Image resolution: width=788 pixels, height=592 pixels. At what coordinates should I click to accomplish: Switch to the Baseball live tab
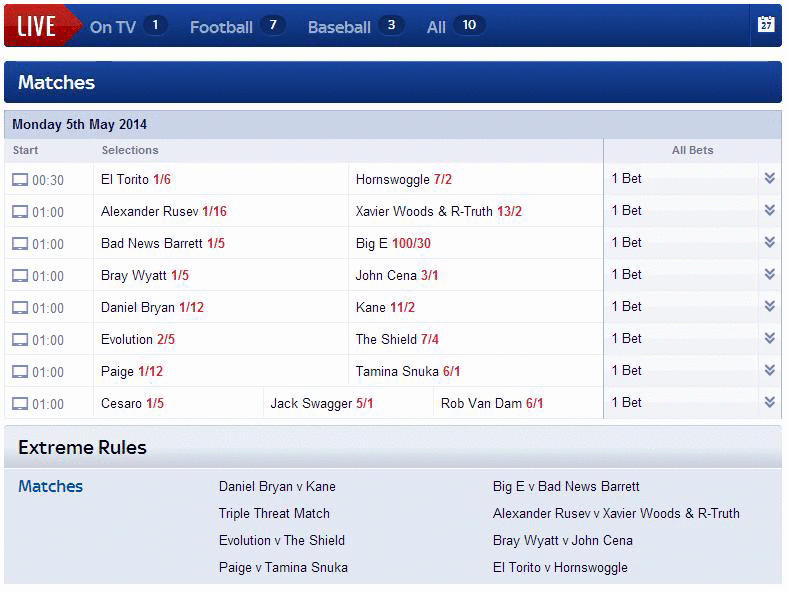pos(356,26)
